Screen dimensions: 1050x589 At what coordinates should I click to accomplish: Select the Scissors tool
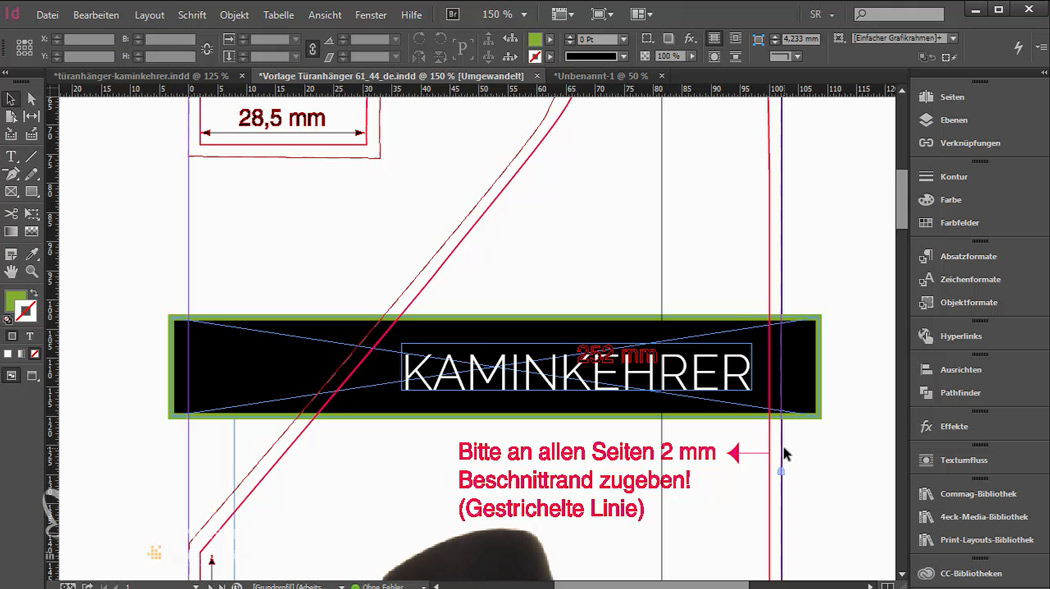(x=11, y=214)
